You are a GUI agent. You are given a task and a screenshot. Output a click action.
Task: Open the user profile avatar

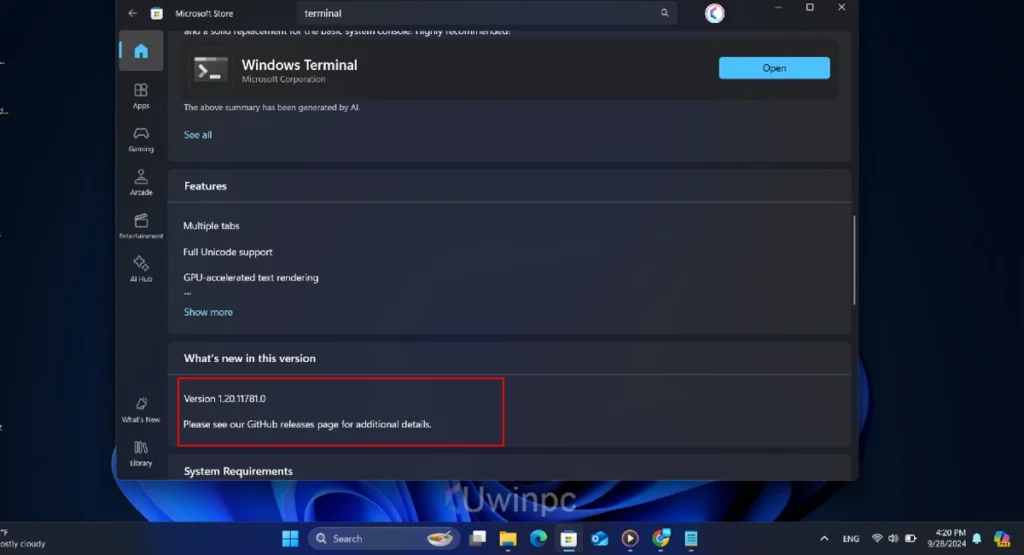[x=714, y=13]
